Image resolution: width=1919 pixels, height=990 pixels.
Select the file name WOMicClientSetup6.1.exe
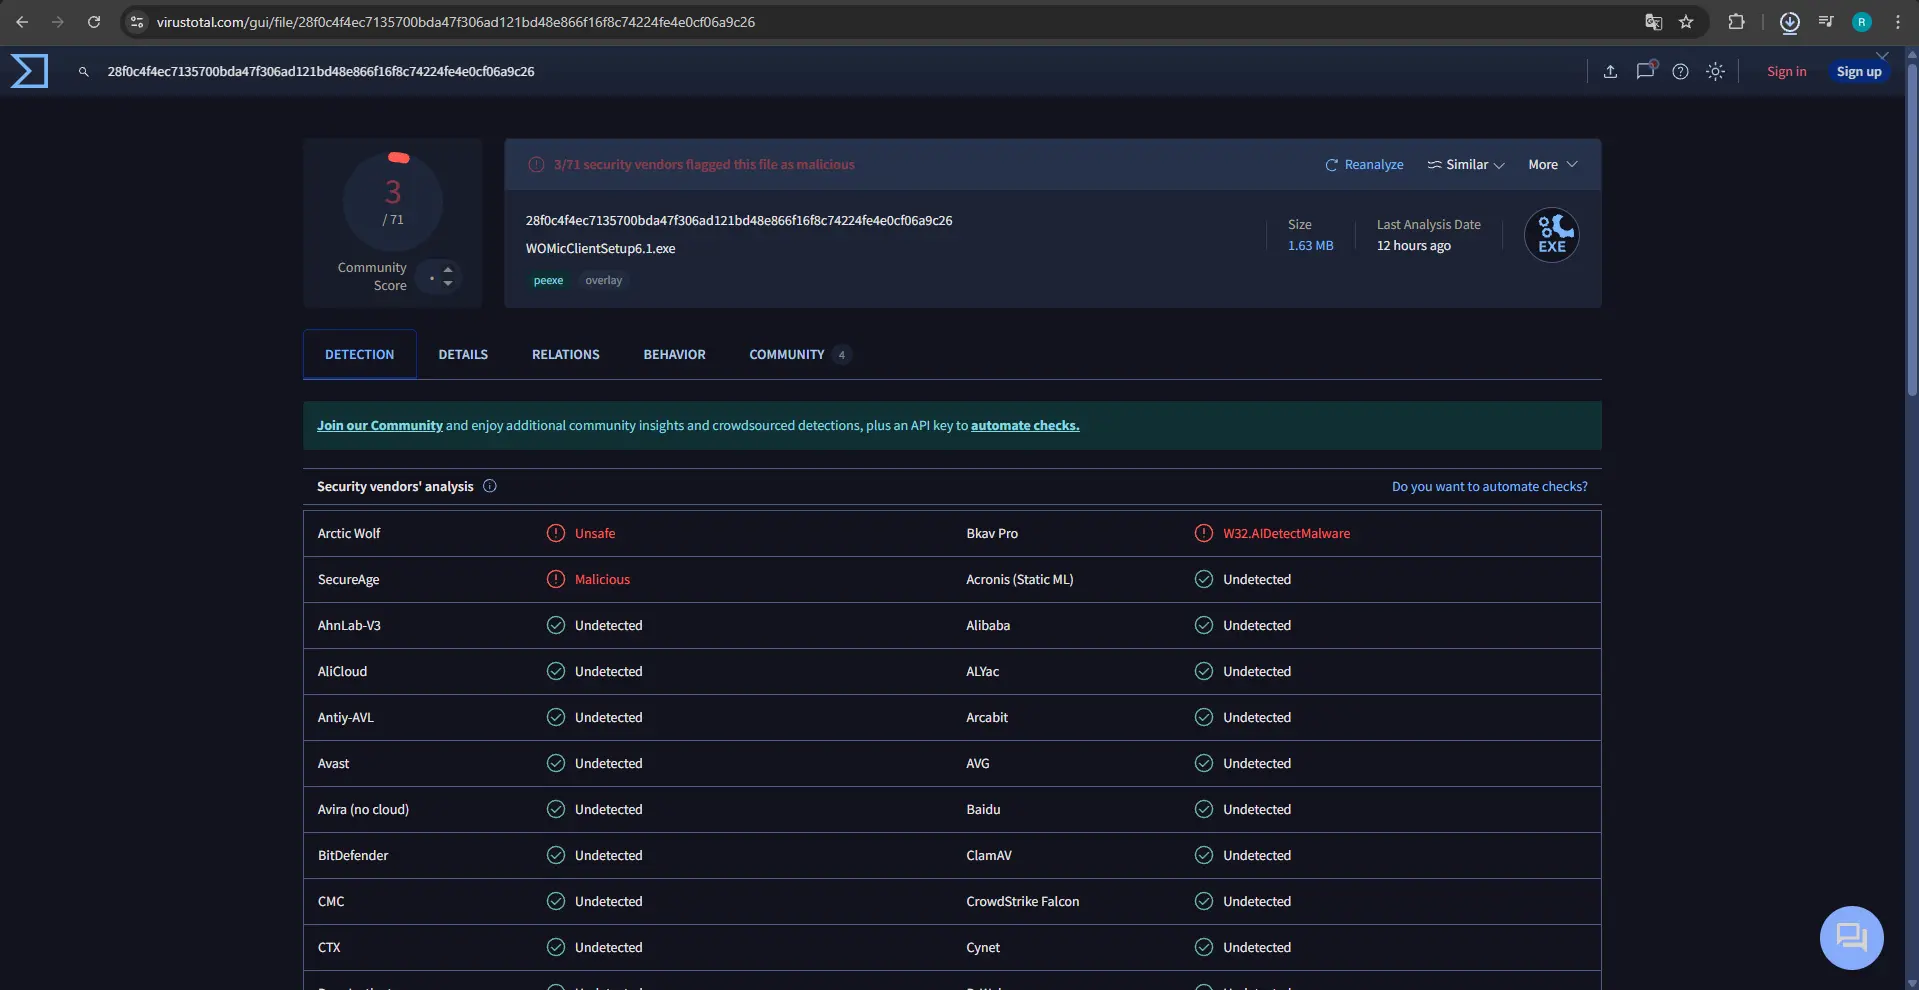600,248
